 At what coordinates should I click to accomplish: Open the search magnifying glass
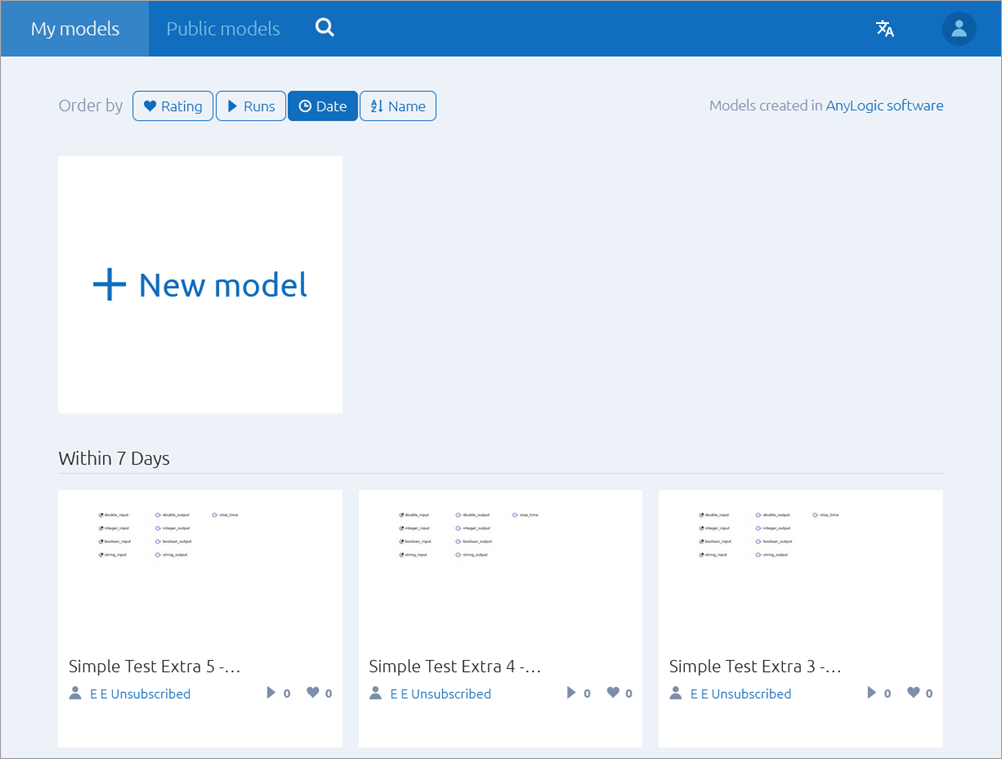coord(324,28)
